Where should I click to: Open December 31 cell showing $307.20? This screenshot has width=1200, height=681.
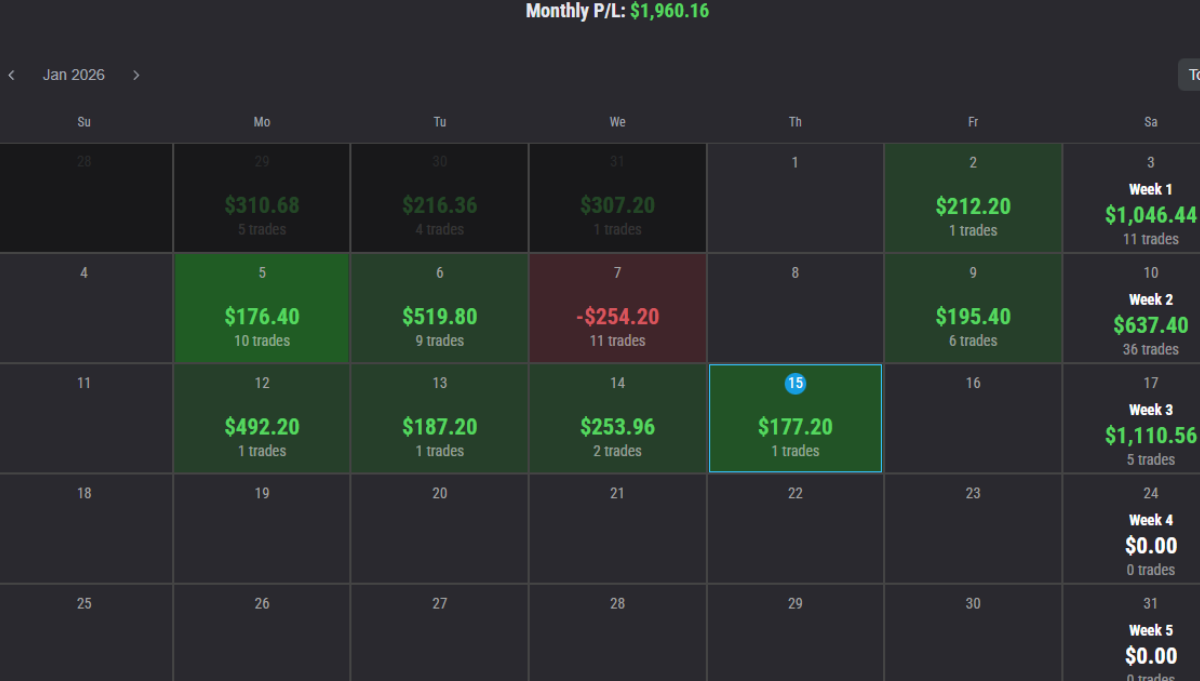(x=618, y=198)
